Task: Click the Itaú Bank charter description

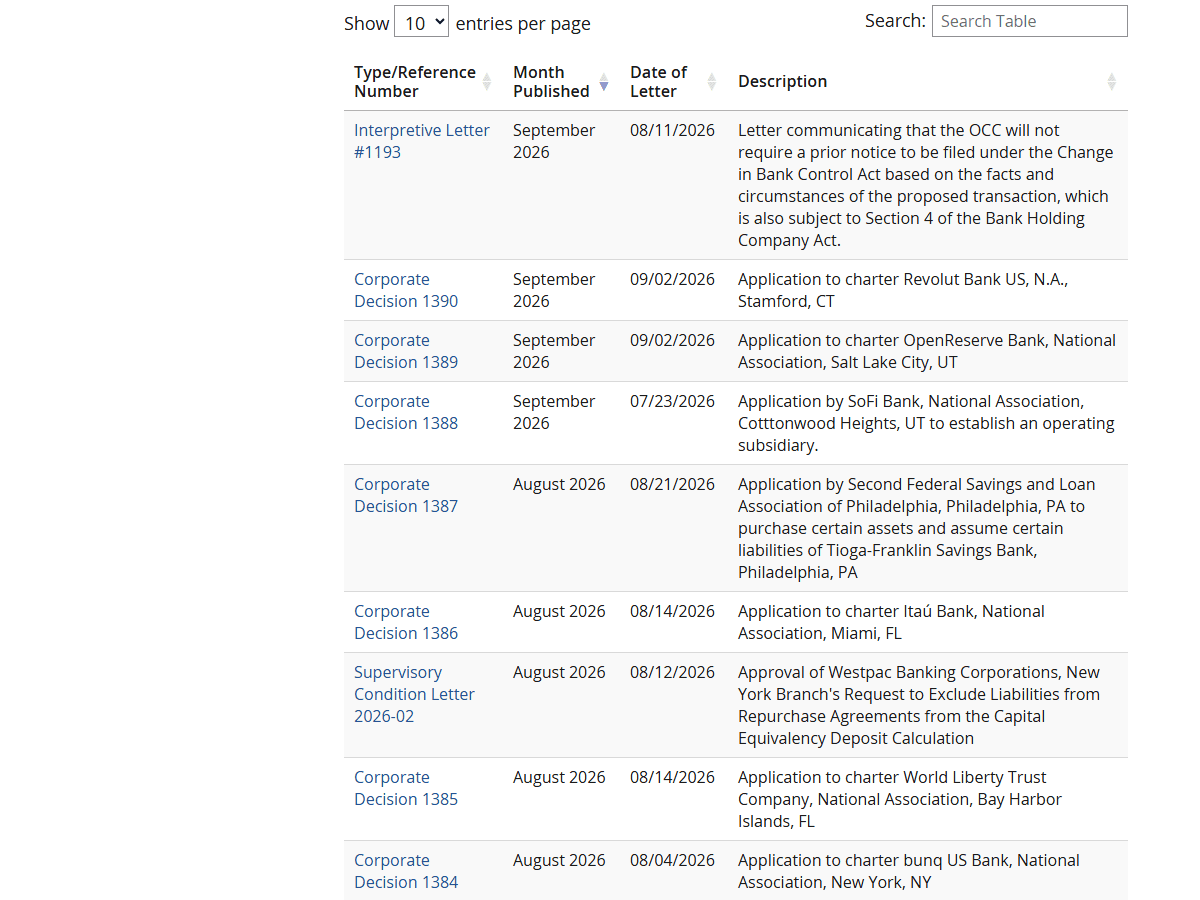Action: (891, 622)
